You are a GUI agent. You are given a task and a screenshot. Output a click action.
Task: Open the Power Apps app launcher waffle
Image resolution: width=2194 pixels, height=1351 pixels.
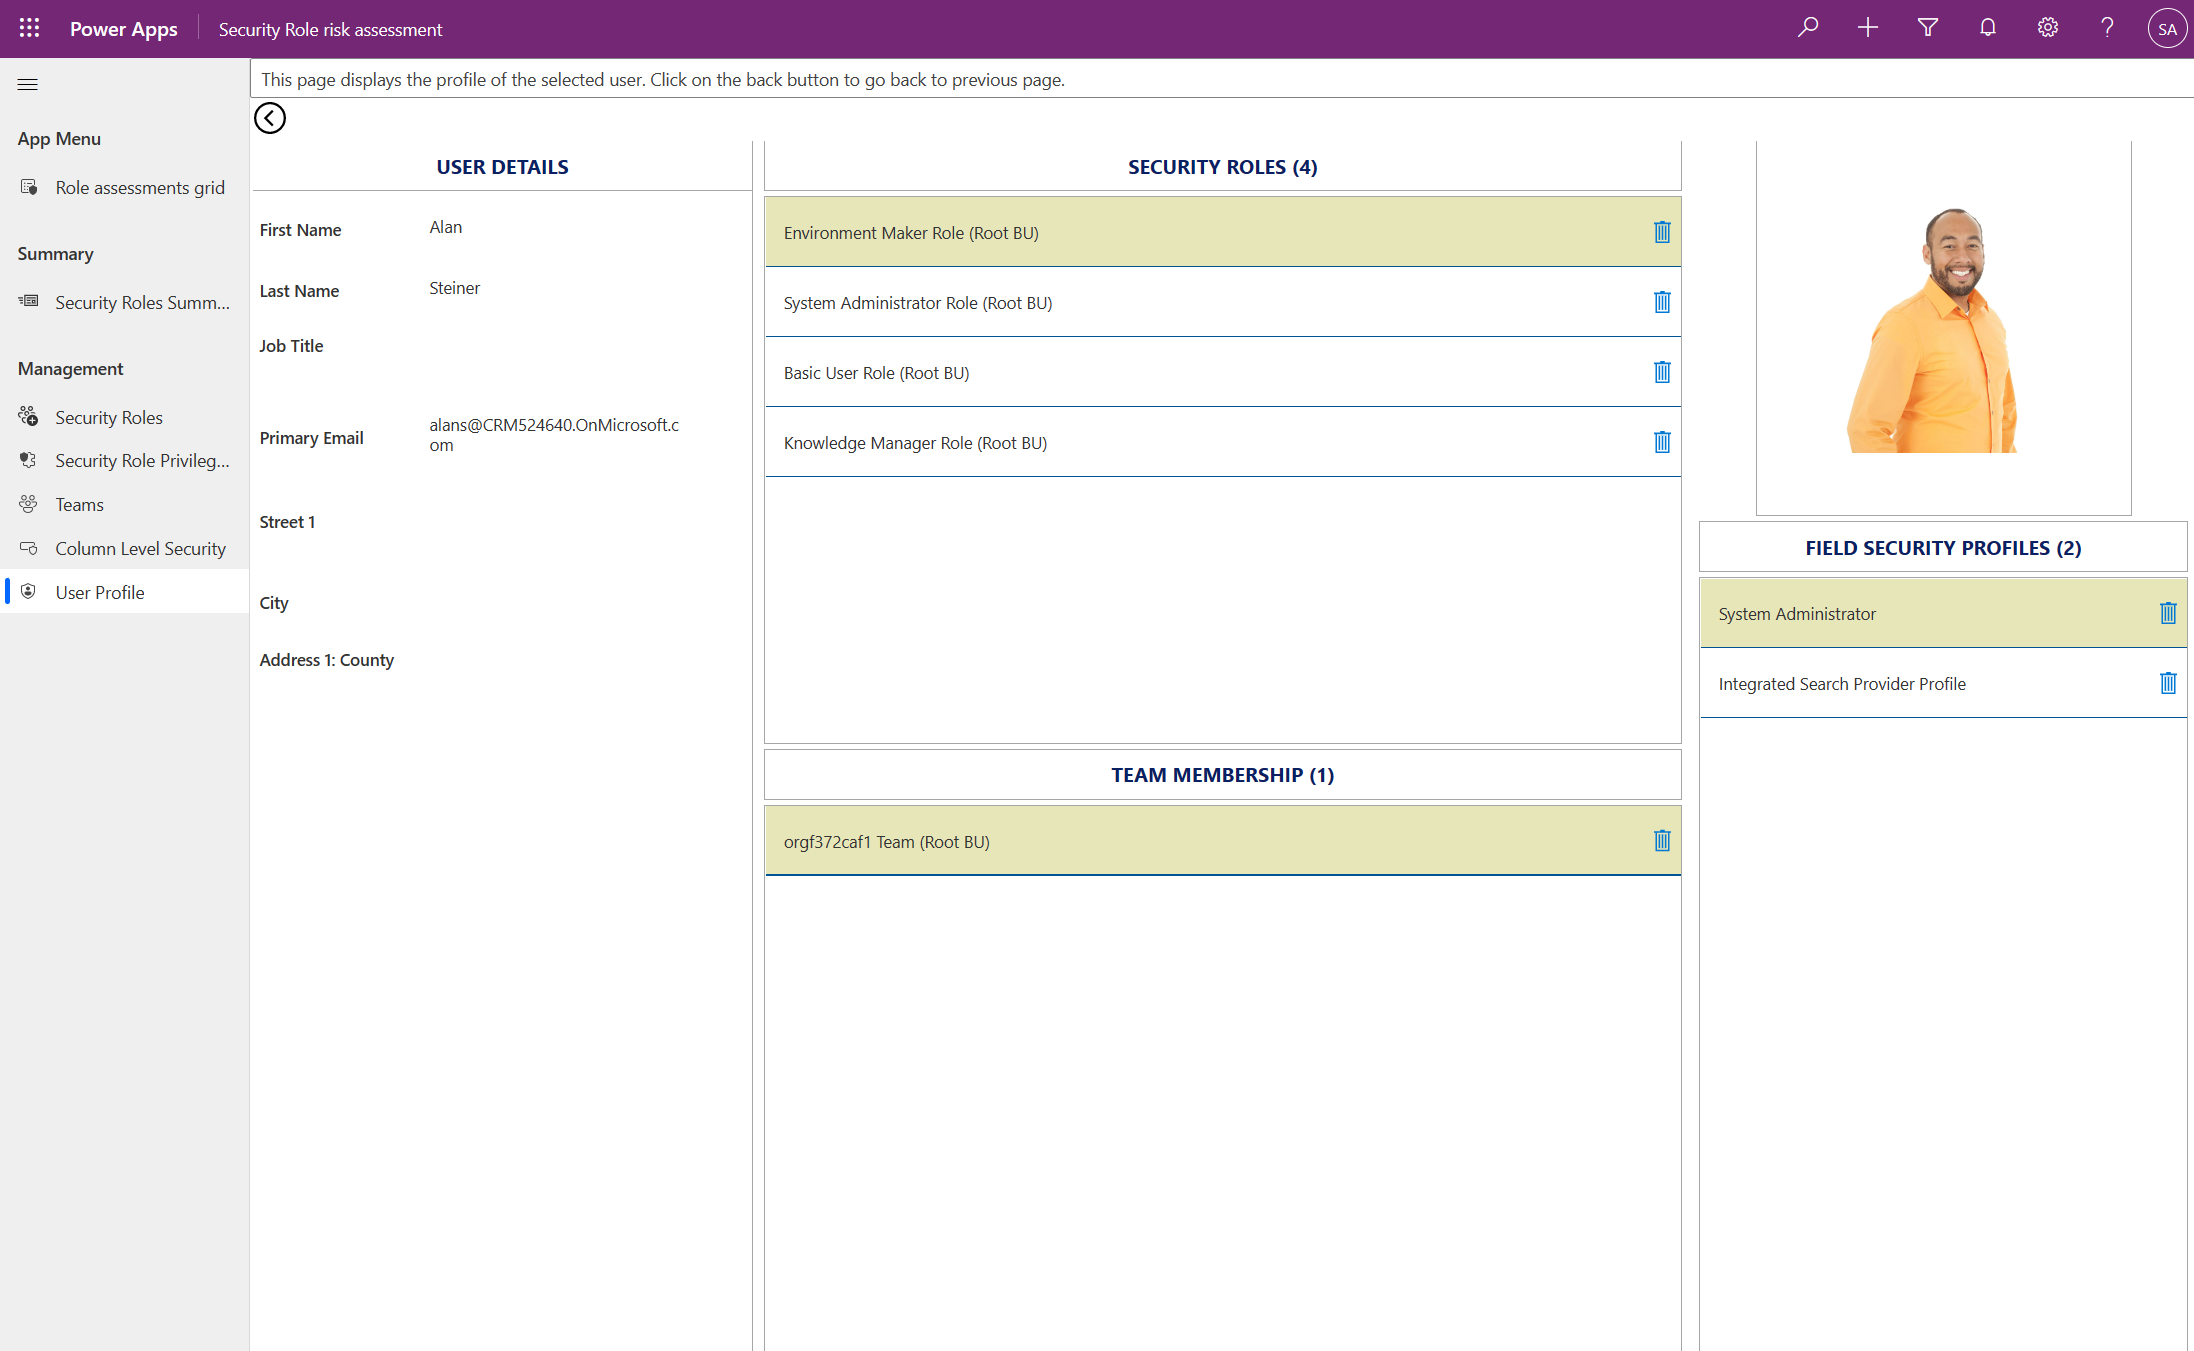[28, 28]
